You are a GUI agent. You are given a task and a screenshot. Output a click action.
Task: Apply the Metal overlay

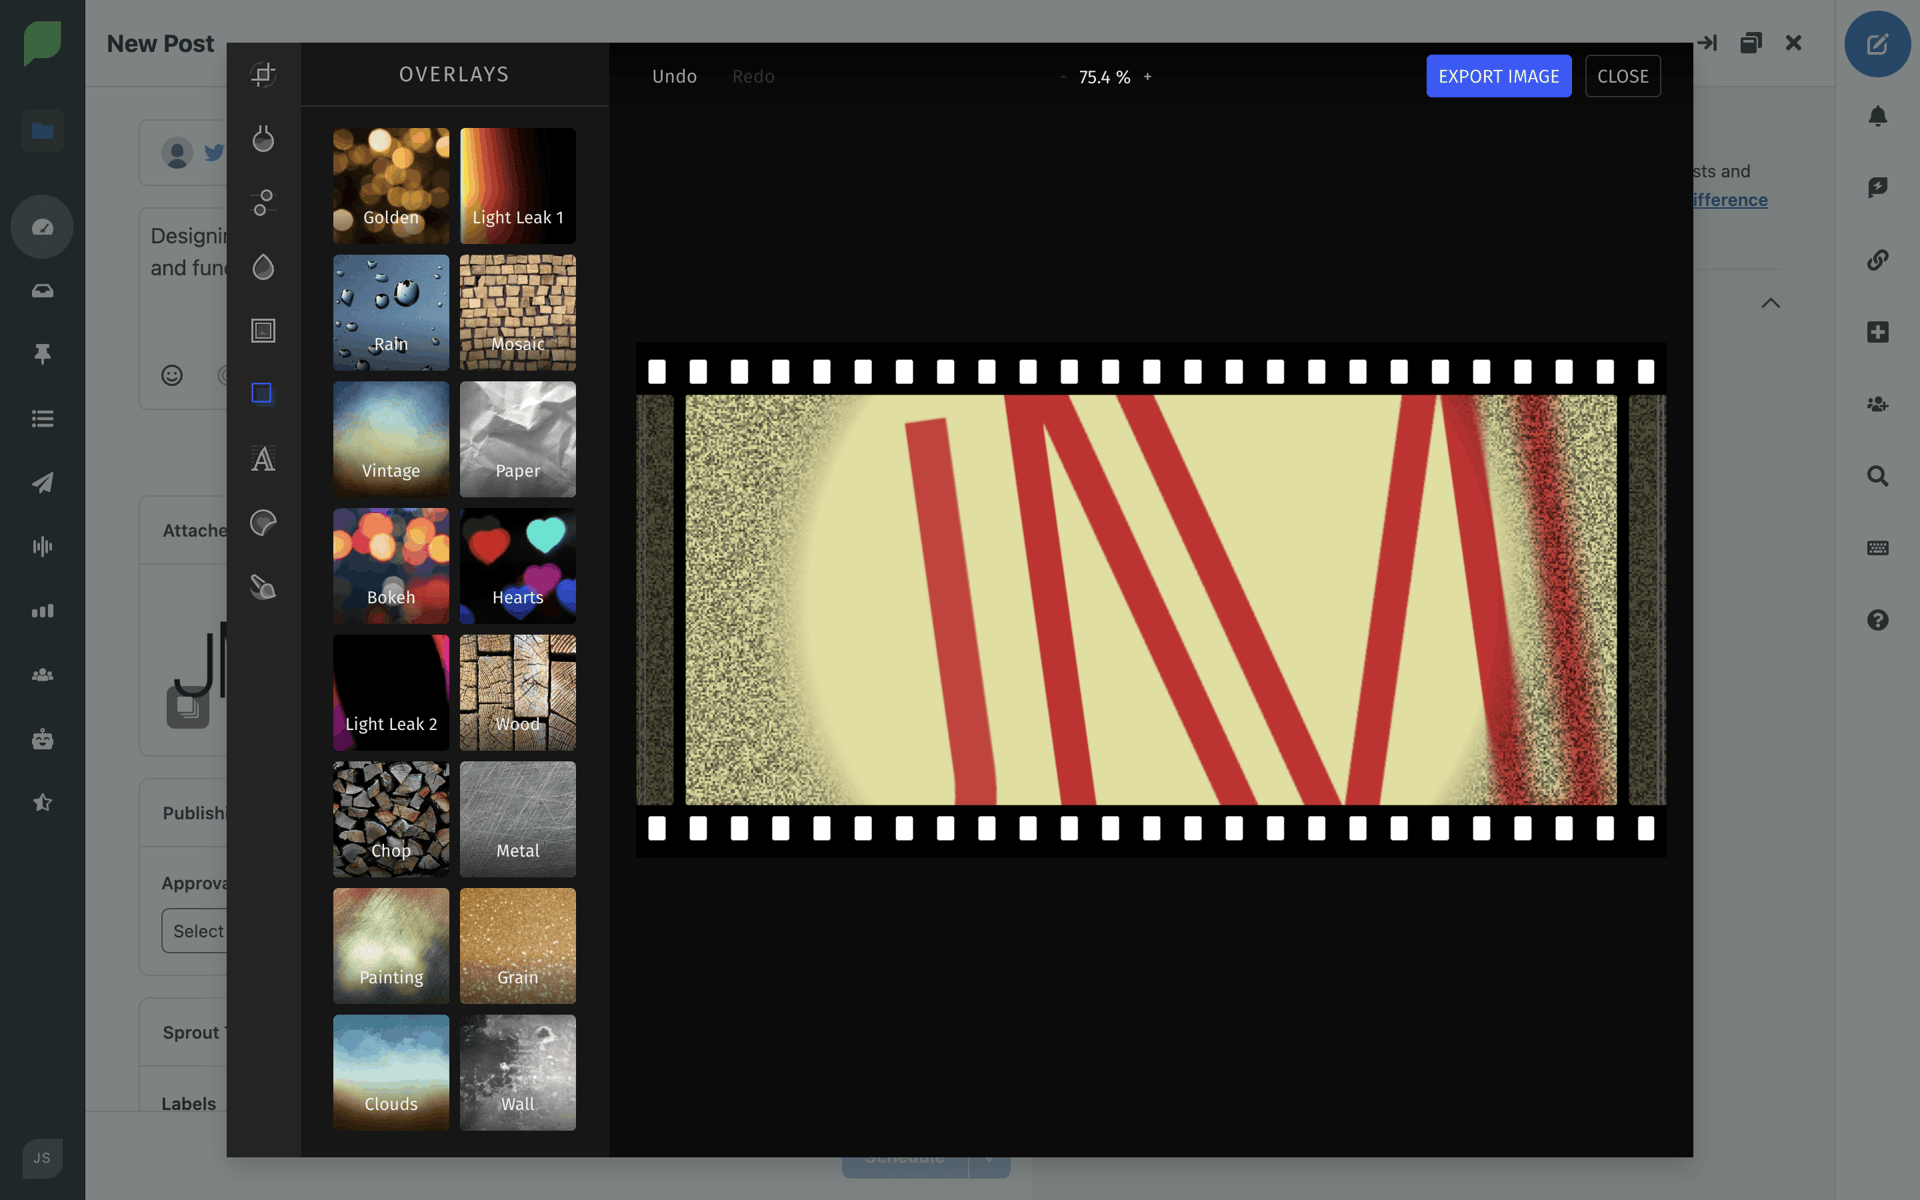518,820
